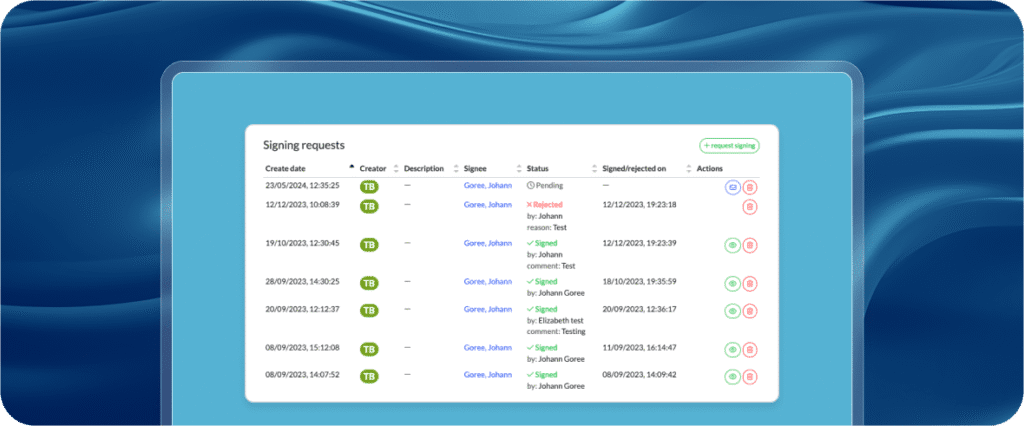The width and height of the screenshot is (1024, 426).
Task: Delete the rejected 12/12/2023 signing request
Action: point(750,206)
